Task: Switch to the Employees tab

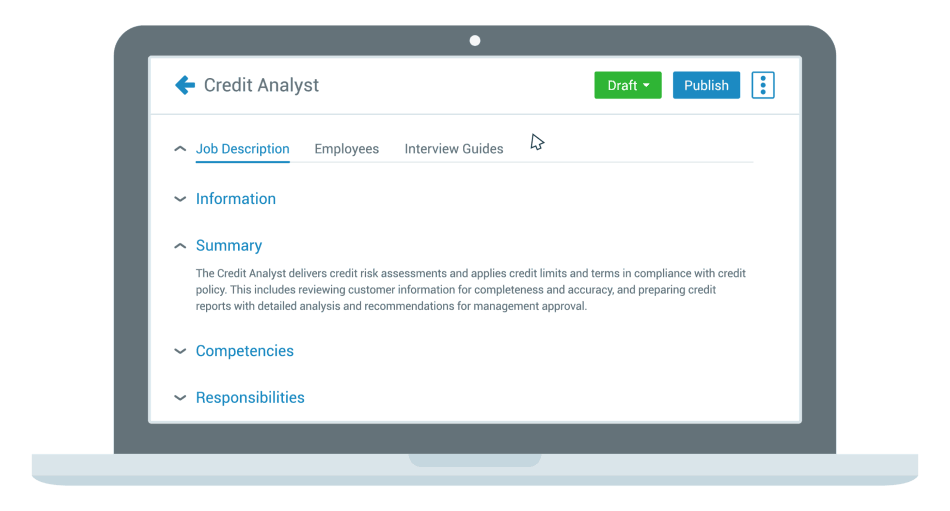Action: point(346,149)
